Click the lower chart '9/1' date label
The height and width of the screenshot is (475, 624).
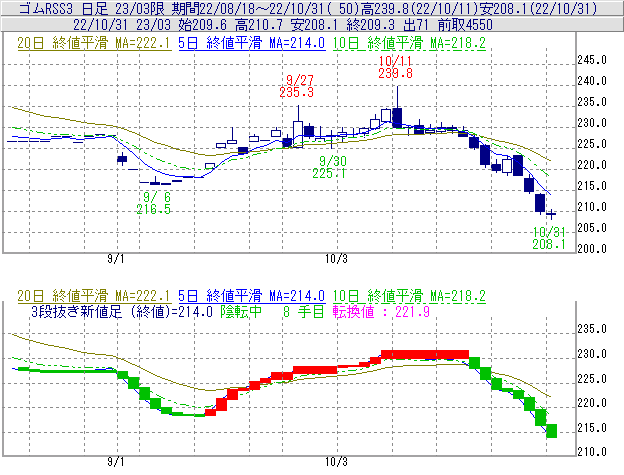point(116,462)
